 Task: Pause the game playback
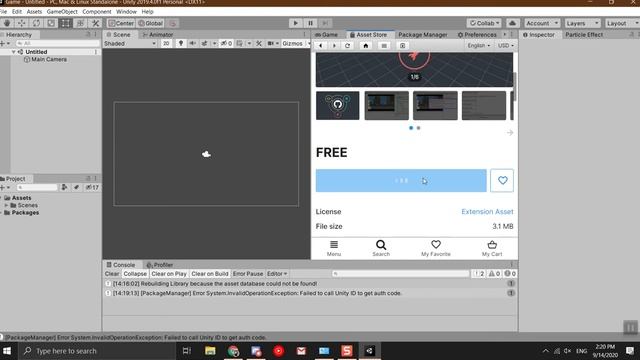coord(310,23)
